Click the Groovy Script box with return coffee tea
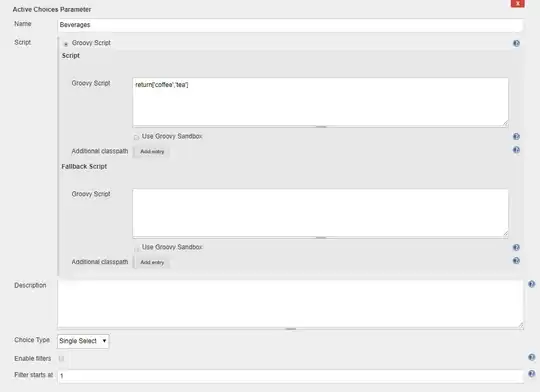The image size is (540, 392). [320, 102]
